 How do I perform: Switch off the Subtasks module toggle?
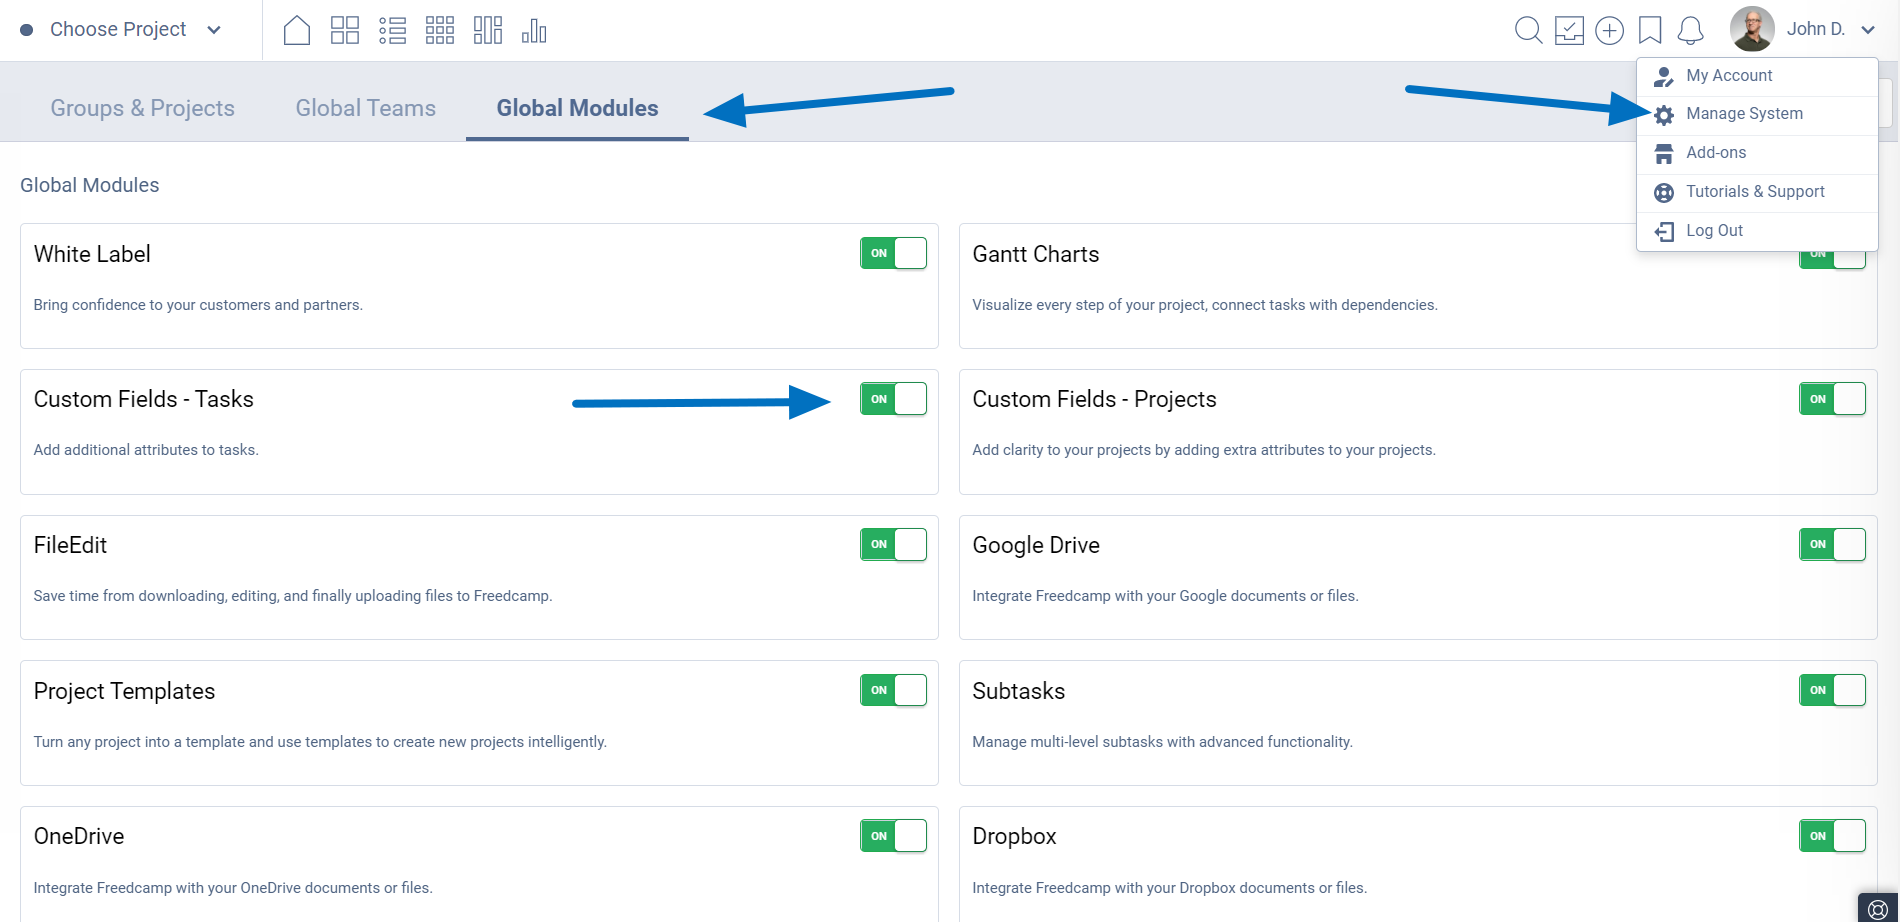[1832, 690]
